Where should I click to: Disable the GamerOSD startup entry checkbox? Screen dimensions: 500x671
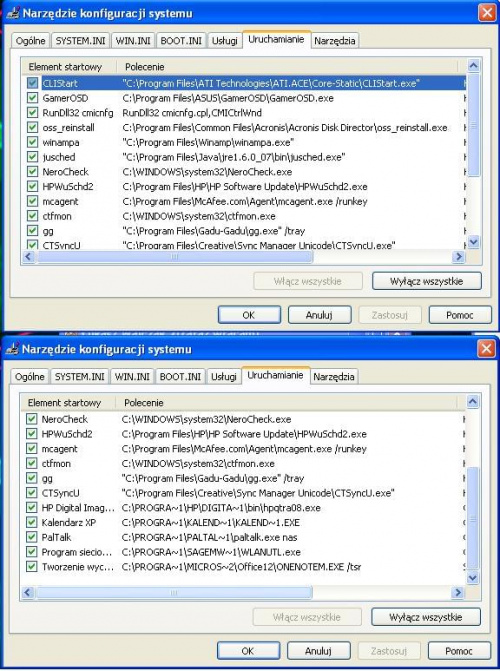[x=33, y=98]
